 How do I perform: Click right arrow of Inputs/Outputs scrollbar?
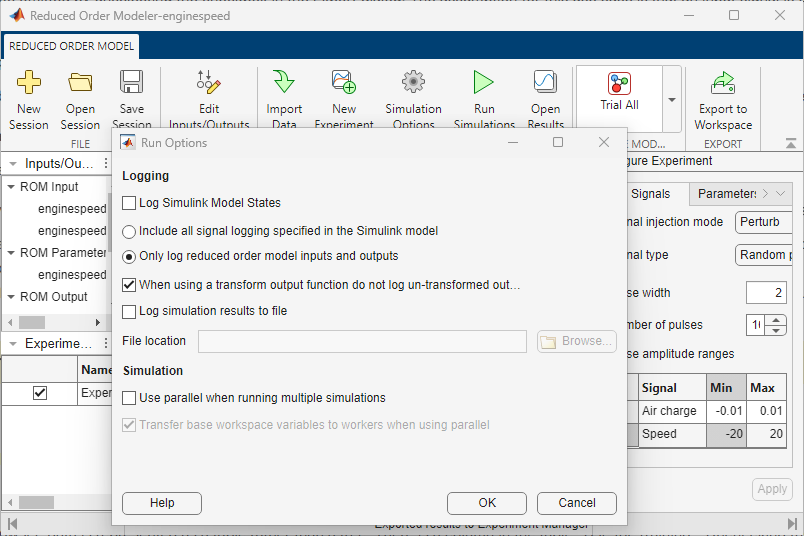(98, 323)
